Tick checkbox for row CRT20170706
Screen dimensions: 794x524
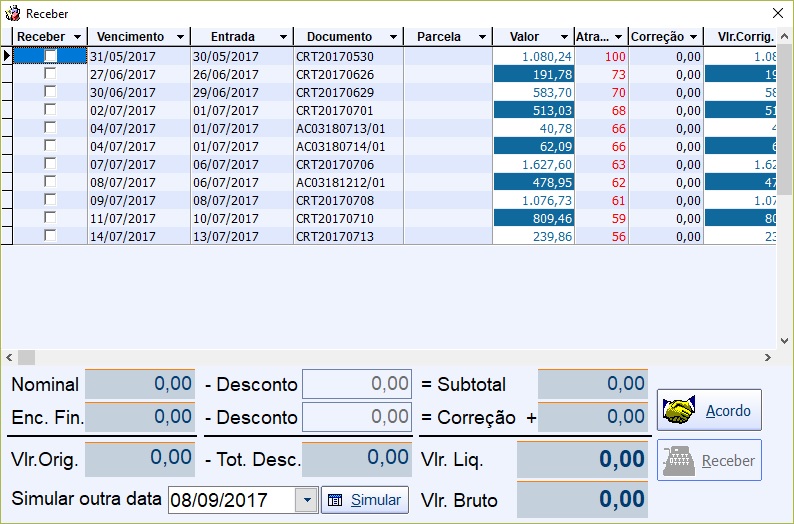[x=50, y=164]
